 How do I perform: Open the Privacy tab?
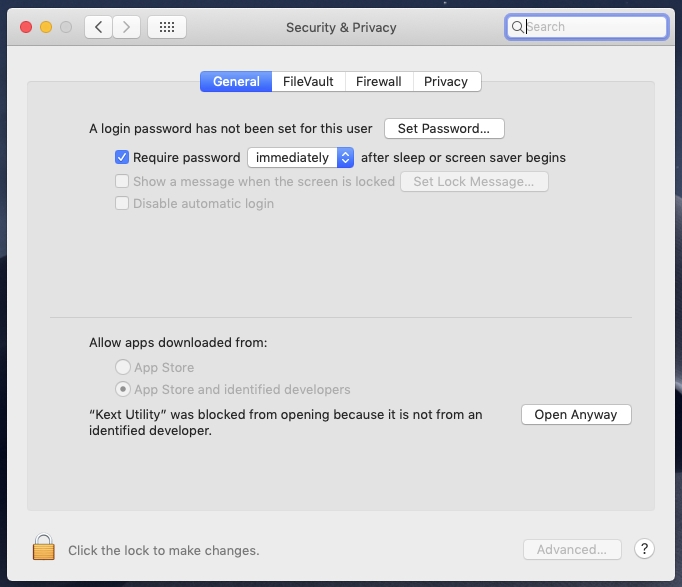(x=446, y=81)
